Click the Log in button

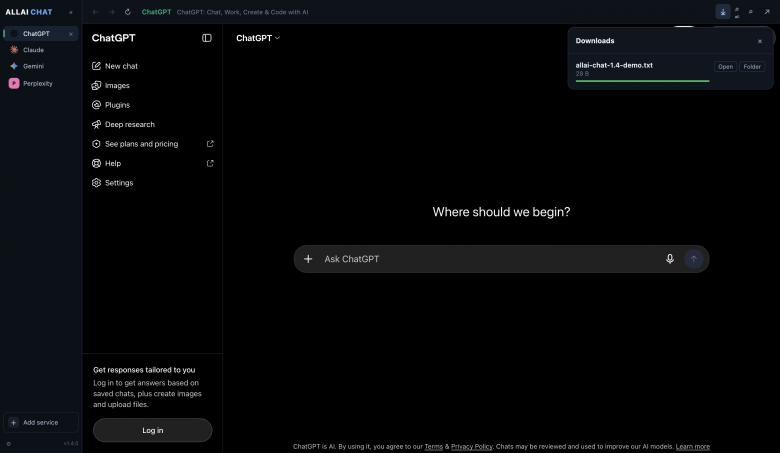(x=152, y=430)
